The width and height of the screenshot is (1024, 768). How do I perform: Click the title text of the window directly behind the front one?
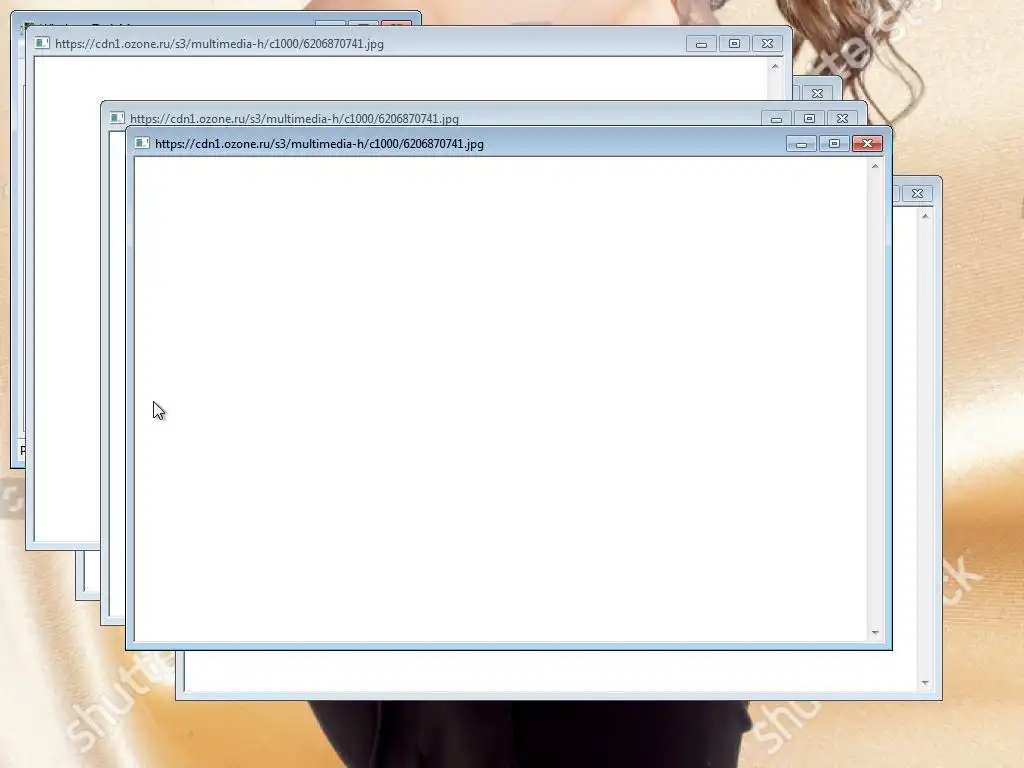click(x=294, y=119)
